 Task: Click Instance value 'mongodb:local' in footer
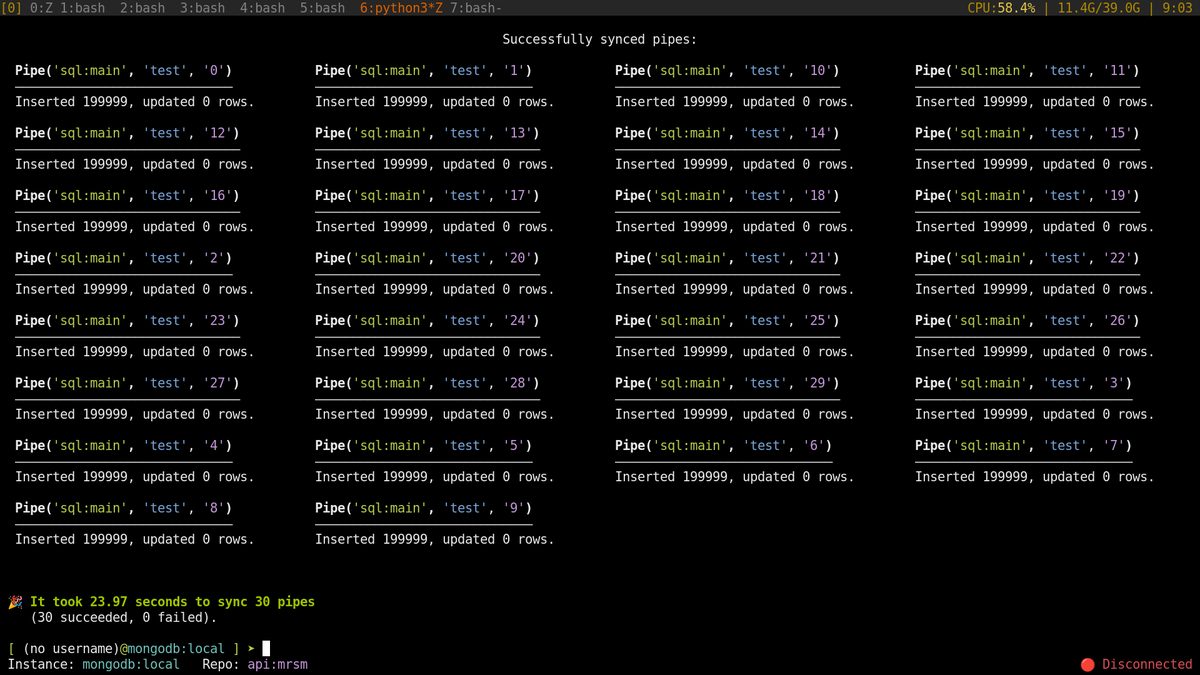131,664
